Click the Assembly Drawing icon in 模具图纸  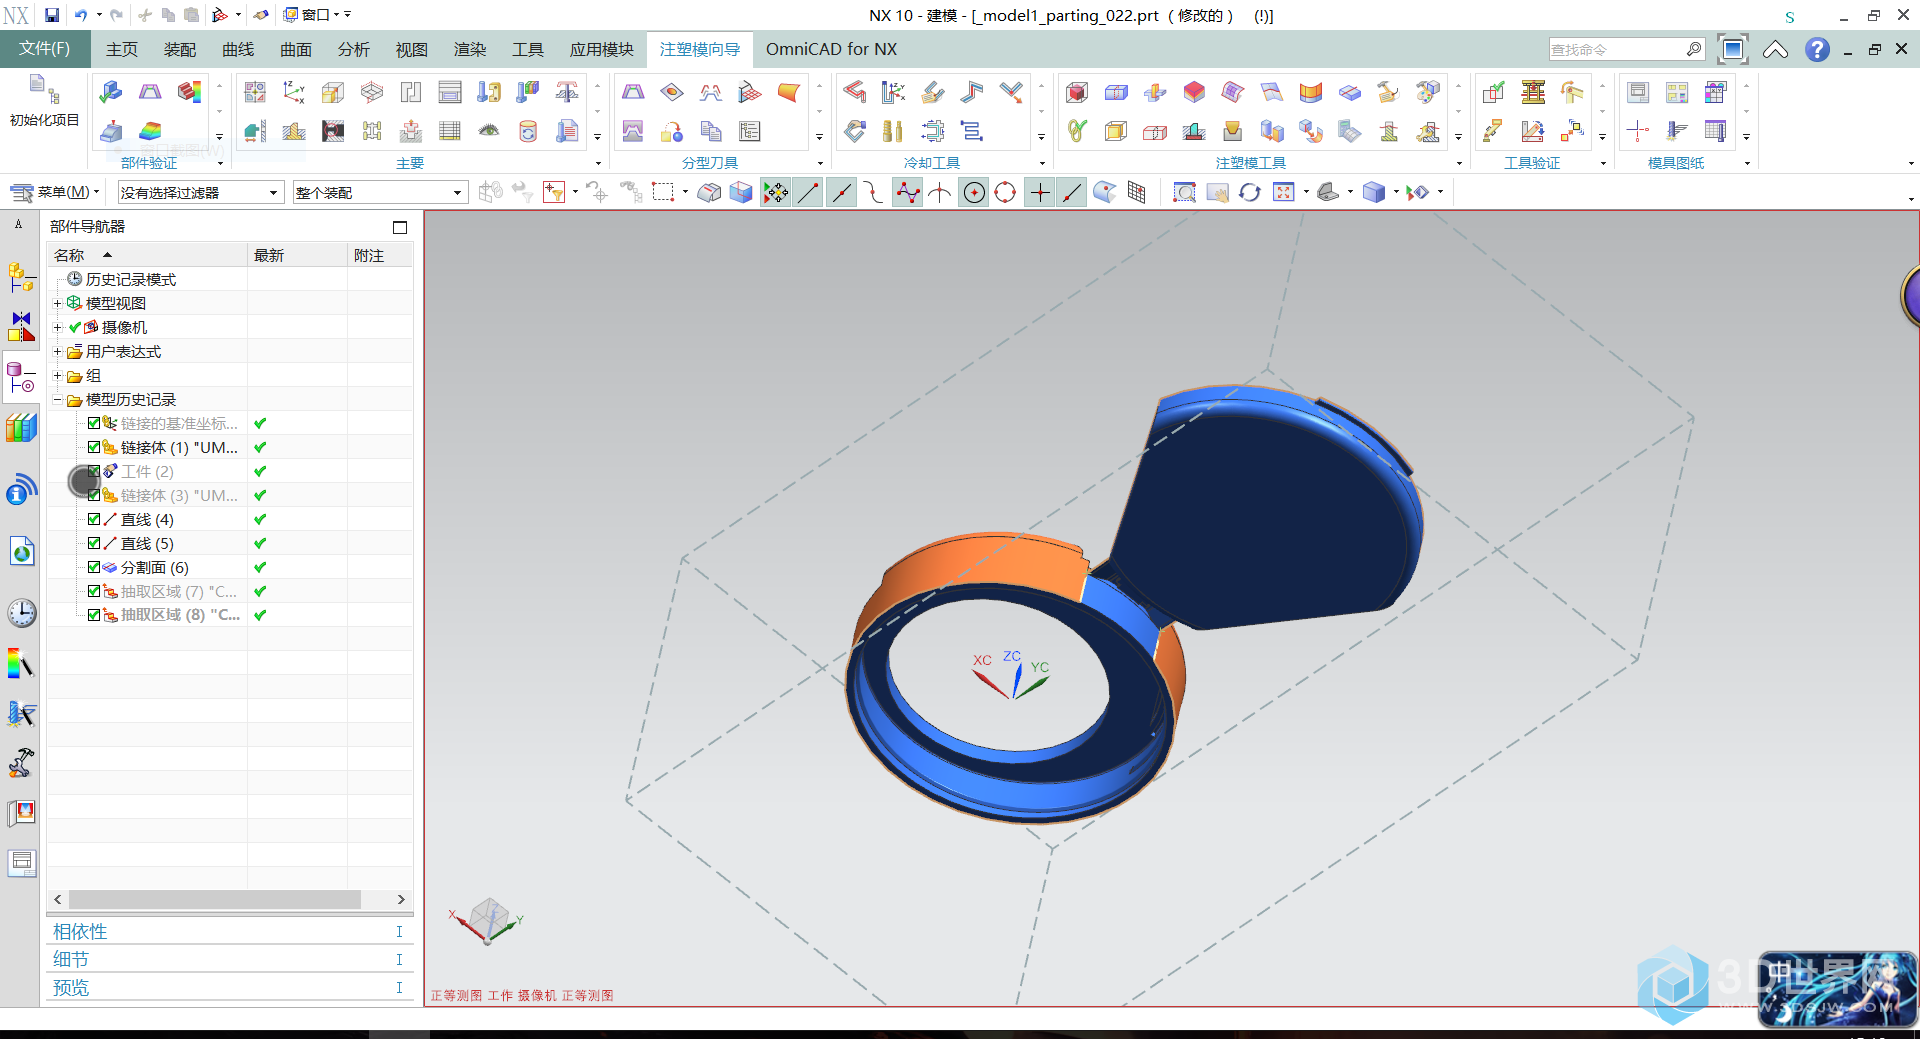(1638, 92)
